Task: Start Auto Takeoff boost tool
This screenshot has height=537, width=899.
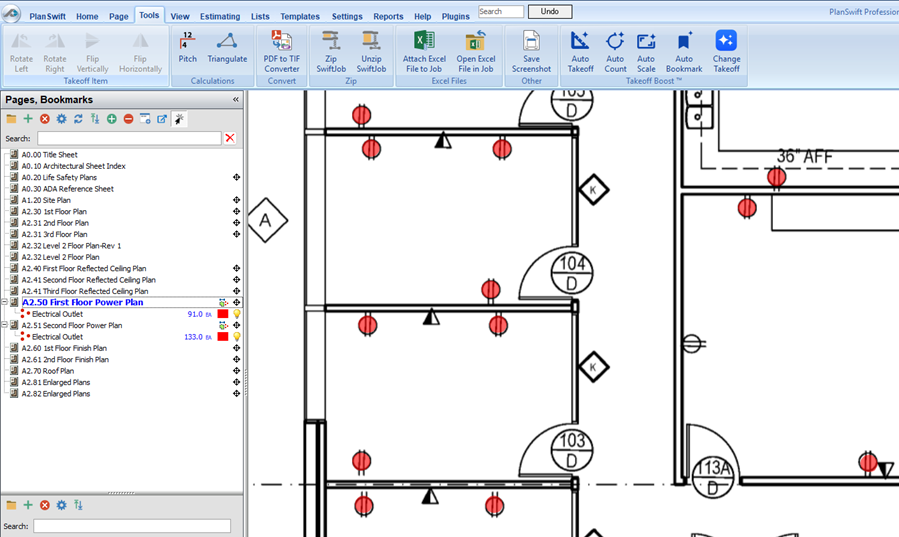Action: (x=580, y=52)
